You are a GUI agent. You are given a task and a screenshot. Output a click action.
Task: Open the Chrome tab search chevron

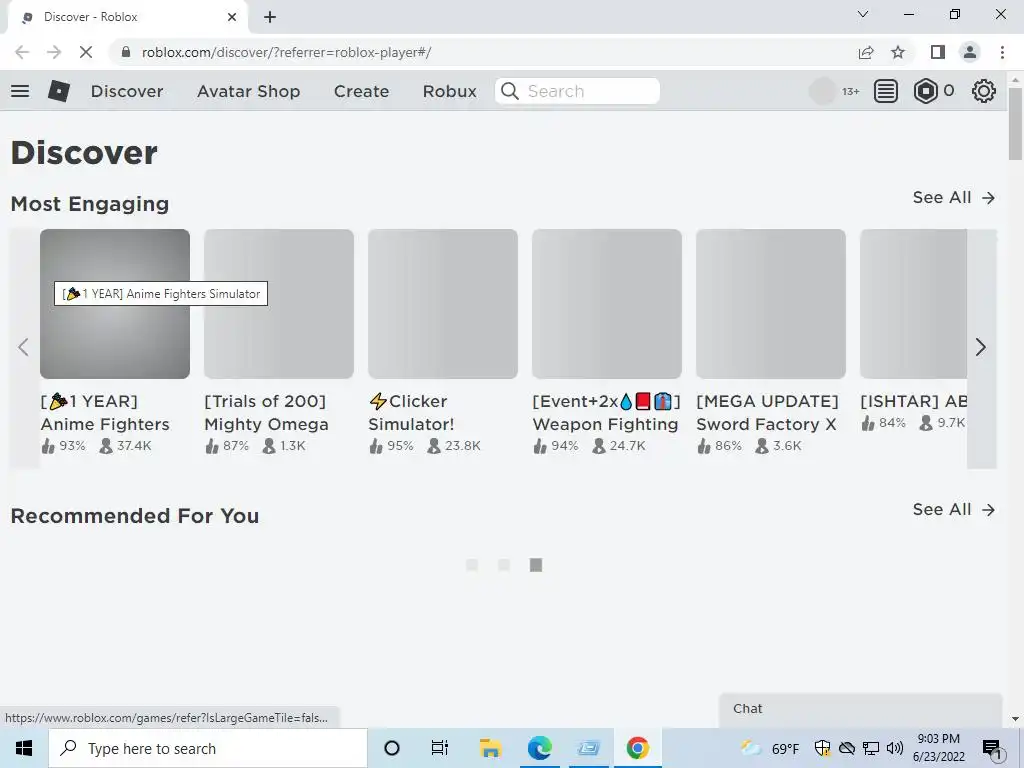pyautogui.click(x=863, y=14)
